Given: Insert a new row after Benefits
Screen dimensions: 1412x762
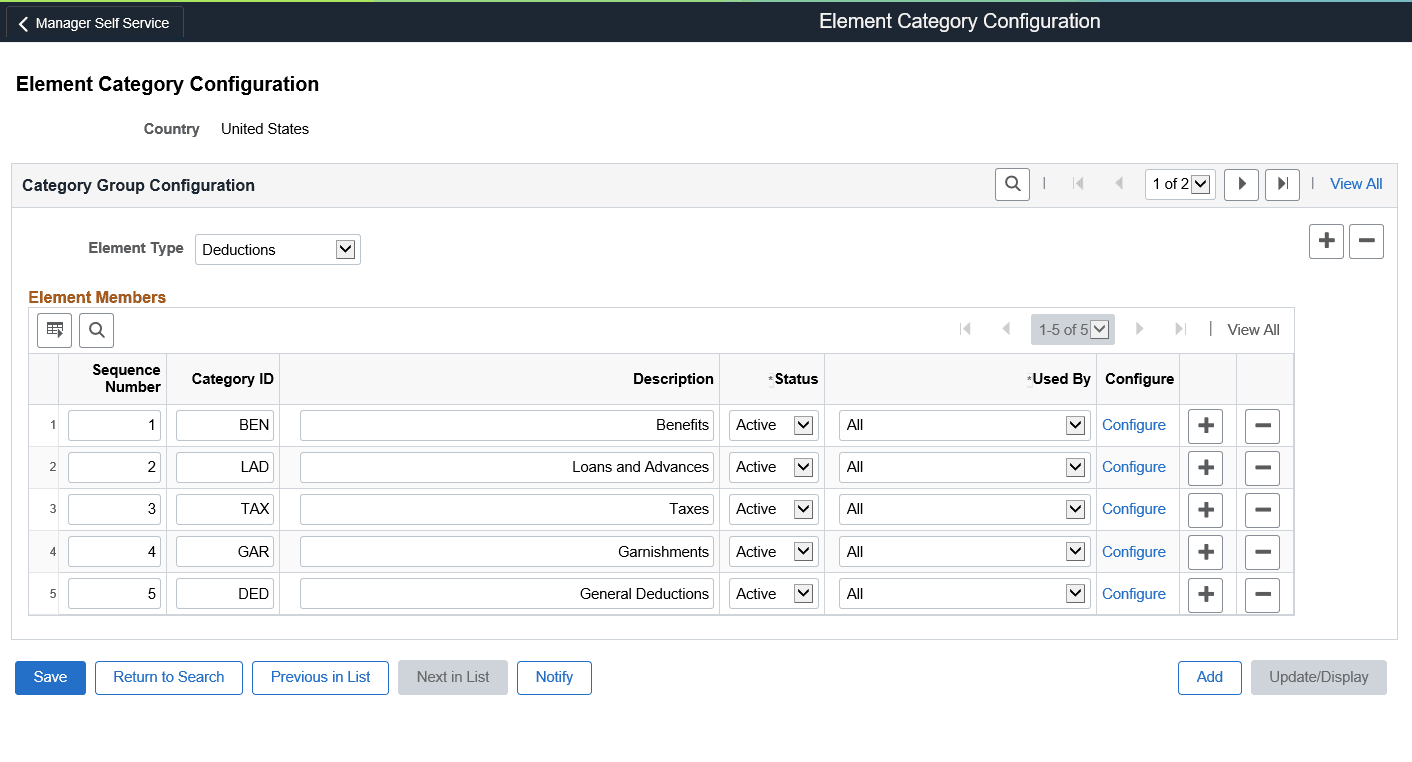Looking at the screenshot, I should click(x=1205, y=425).
